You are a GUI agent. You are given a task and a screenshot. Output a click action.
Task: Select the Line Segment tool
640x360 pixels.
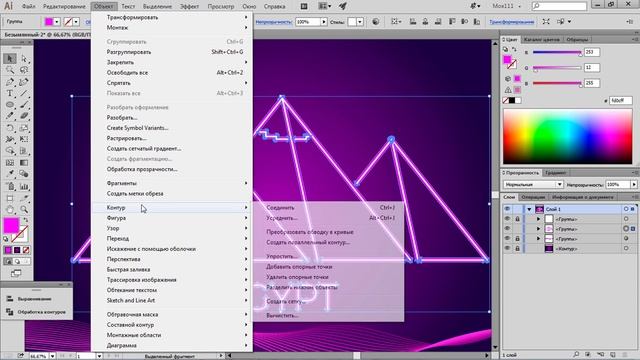click(x=24, y=93)
